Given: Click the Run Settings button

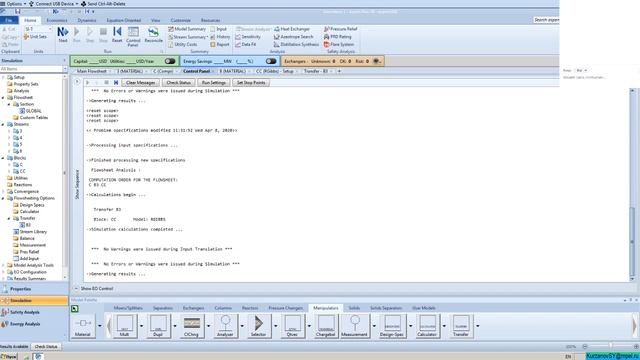Looking at the screenshot, I should tap(213, 82).
